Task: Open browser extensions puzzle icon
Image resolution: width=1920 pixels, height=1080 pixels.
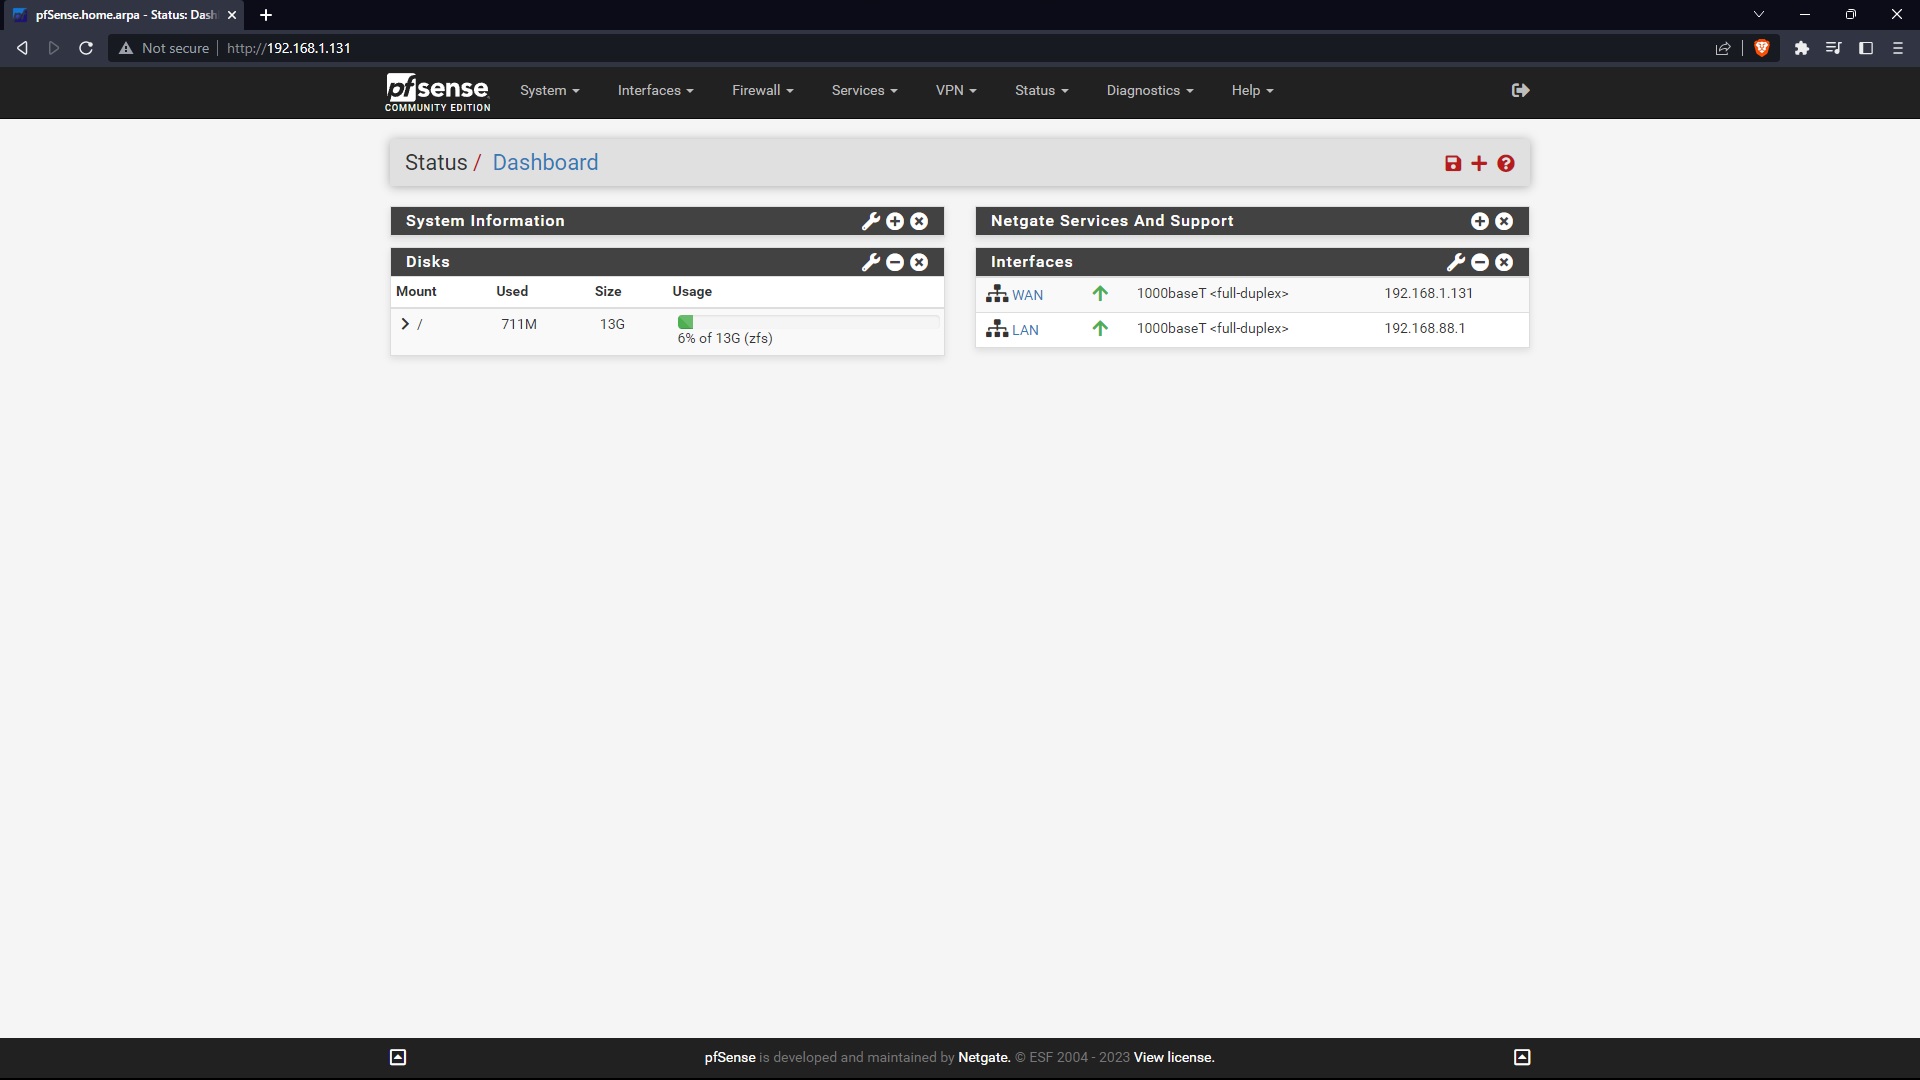Action: 1802,48
